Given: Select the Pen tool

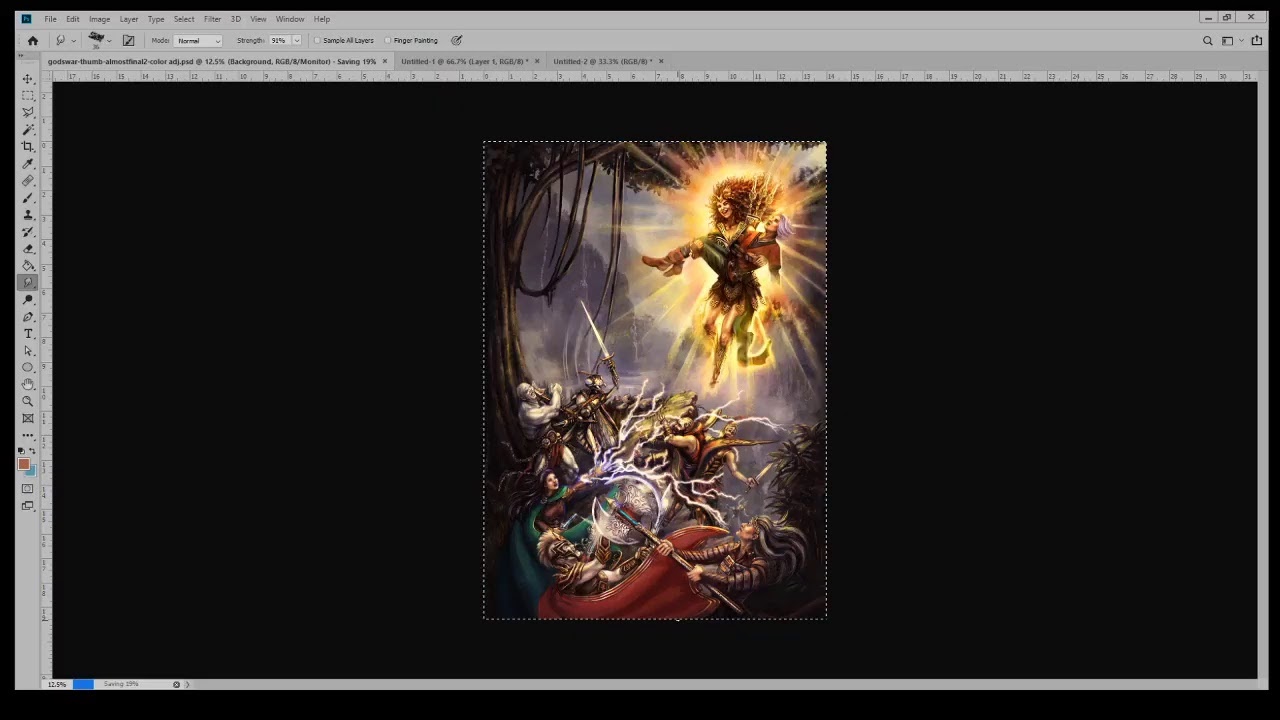Looking at the screenshot, I should click(28, 317).
